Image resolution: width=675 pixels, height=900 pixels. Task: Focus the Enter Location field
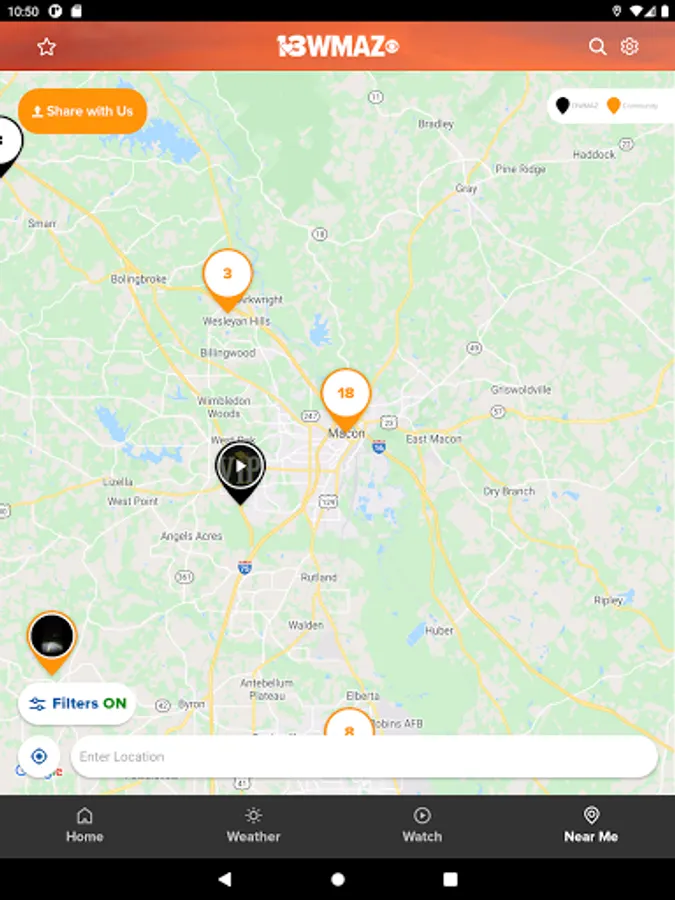pos(364,757)
